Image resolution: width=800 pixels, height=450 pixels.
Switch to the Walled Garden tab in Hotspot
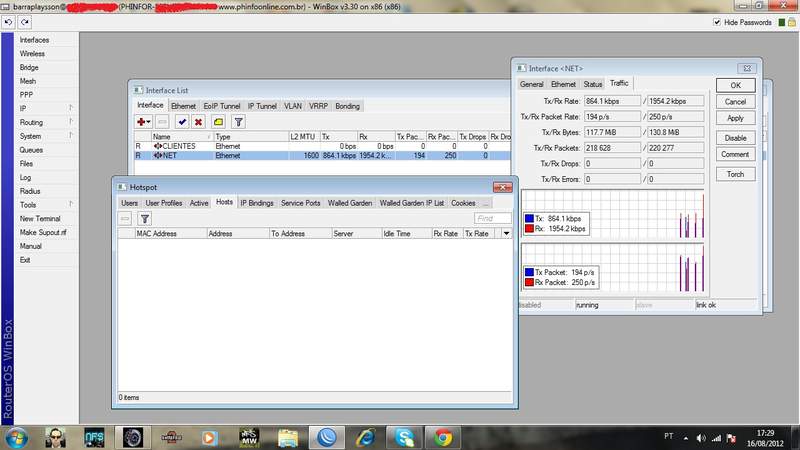(x=350, y=203)
